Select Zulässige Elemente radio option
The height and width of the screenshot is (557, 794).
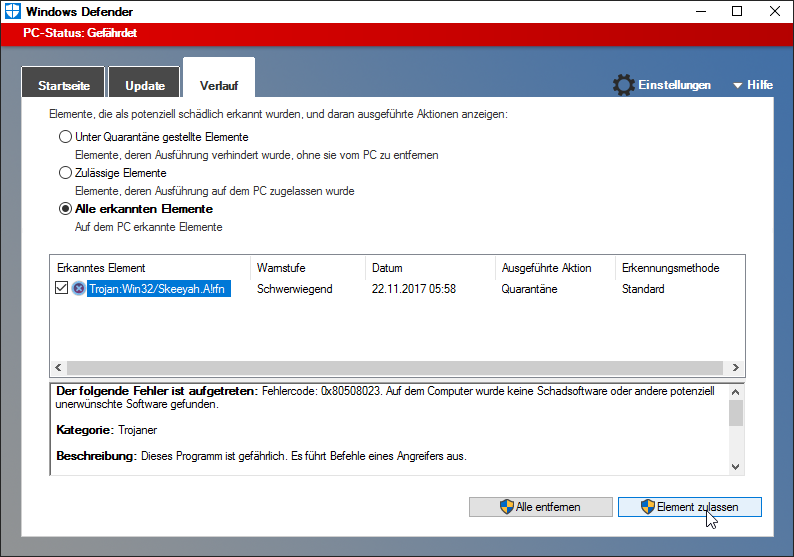pyautogui.click(x=65, y=173)
